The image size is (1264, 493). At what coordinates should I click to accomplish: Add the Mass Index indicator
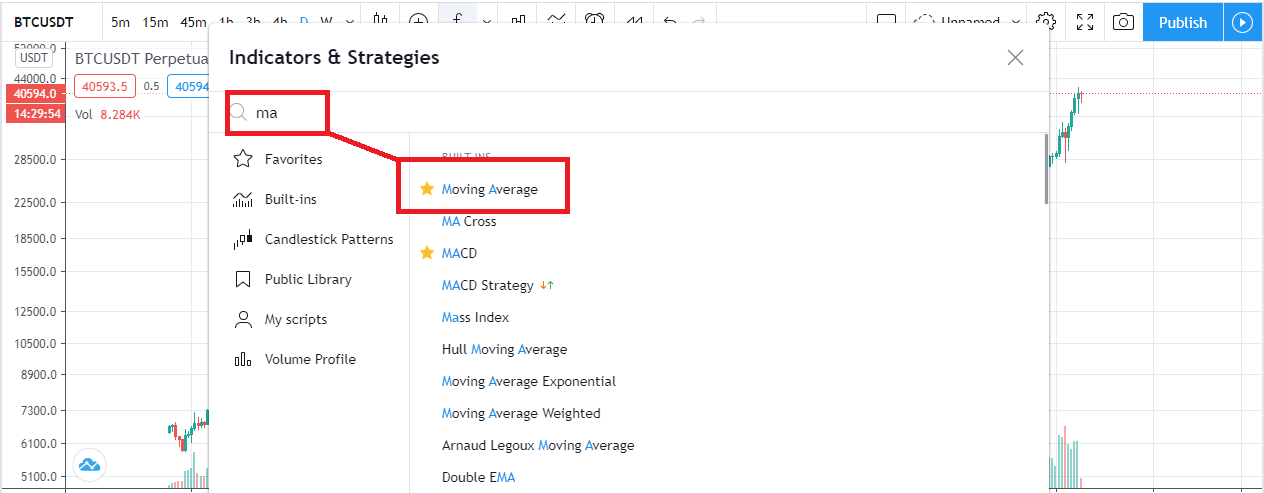475,317
